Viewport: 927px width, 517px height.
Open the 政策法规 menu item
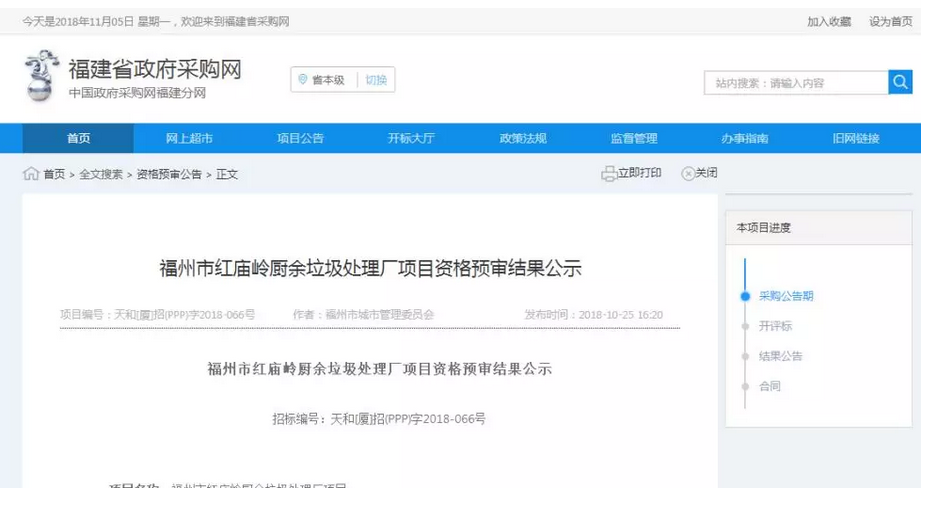(x=523, y=139)
